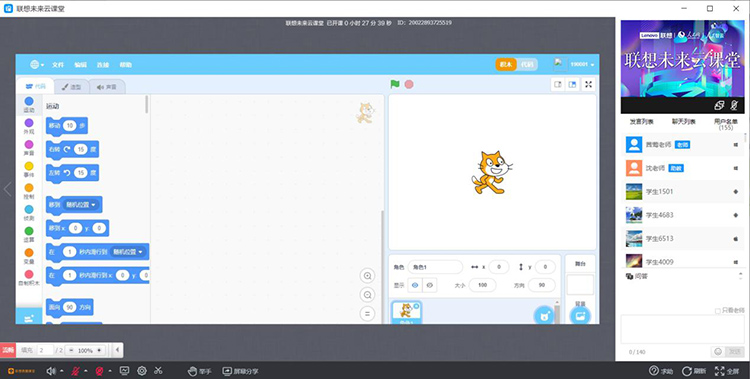
Task: Click the zoom minus at 100%
Action: click(x=71, y=350)
